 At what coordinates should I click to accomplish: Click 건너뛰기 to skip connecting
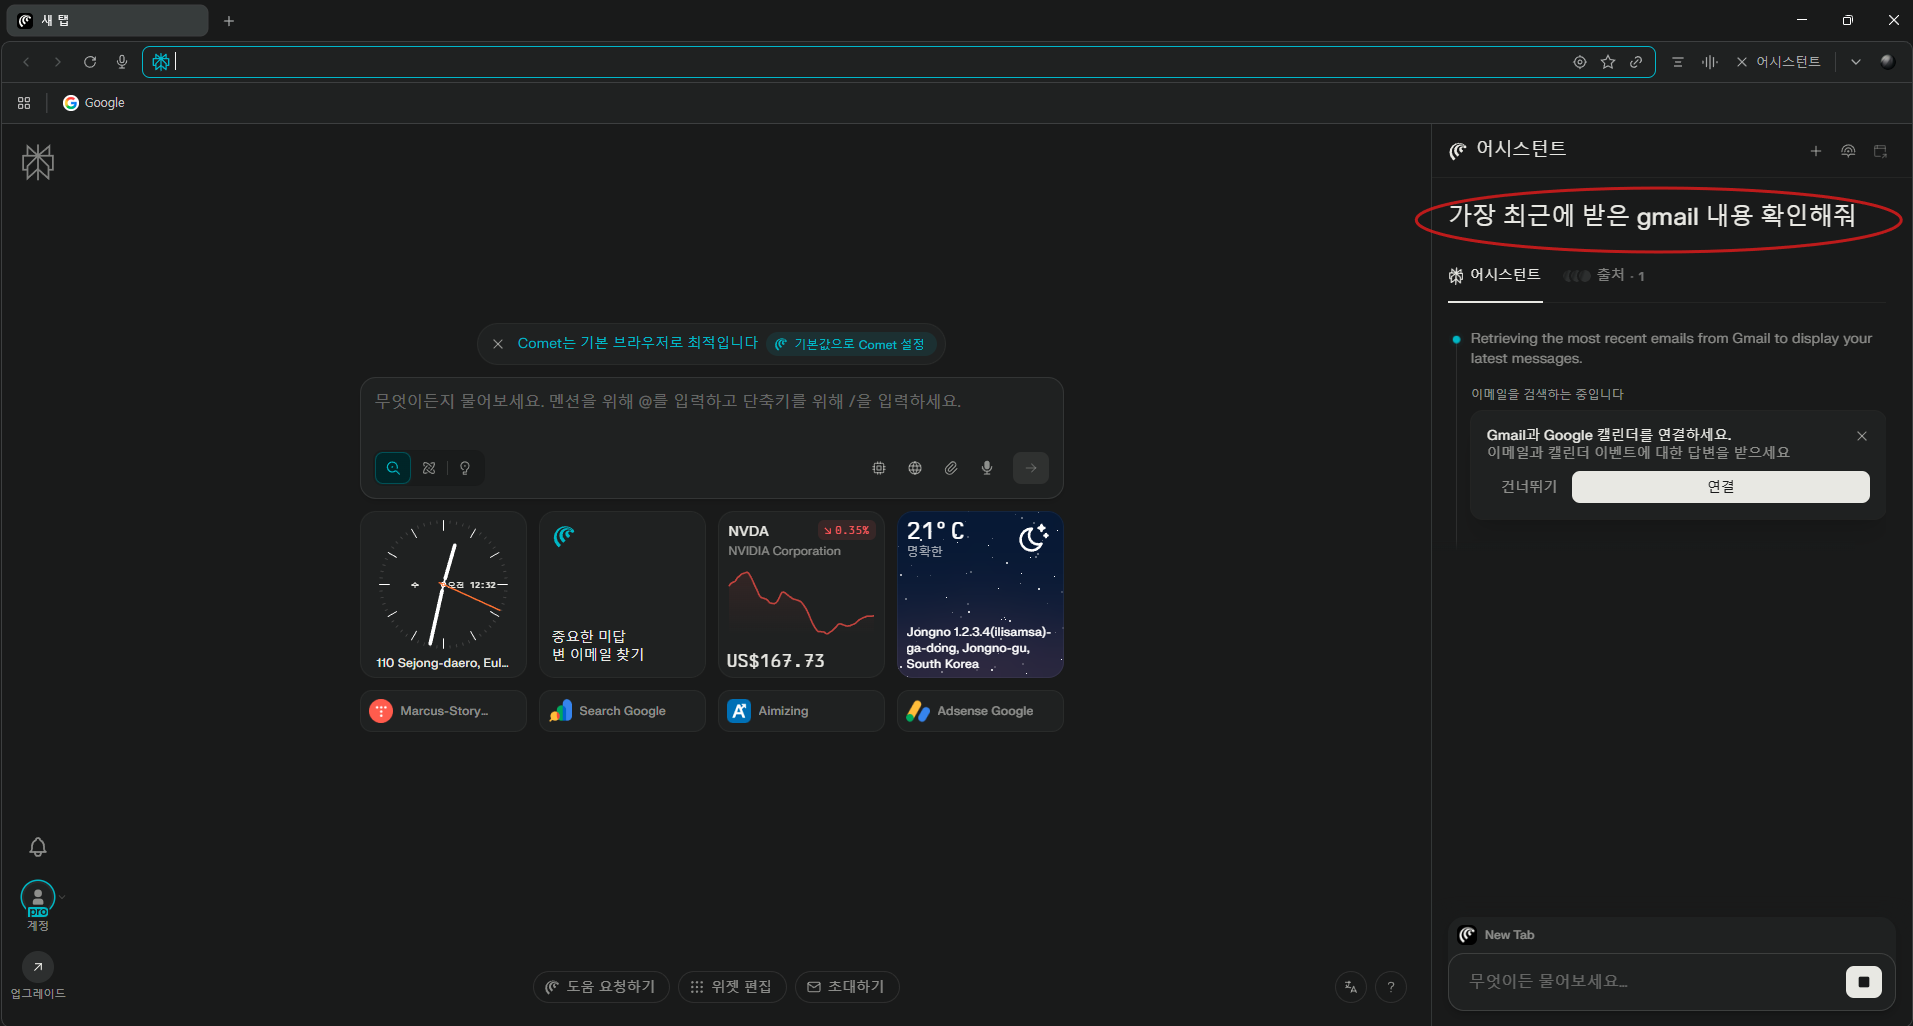pyautogui.click(x=1529, y=487)
